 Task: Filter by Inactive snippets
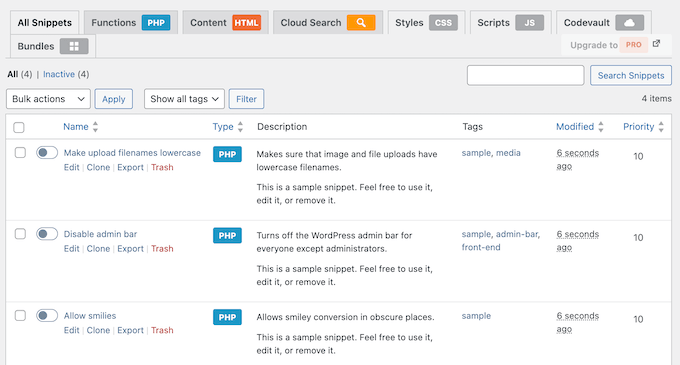tap(59, 74)
